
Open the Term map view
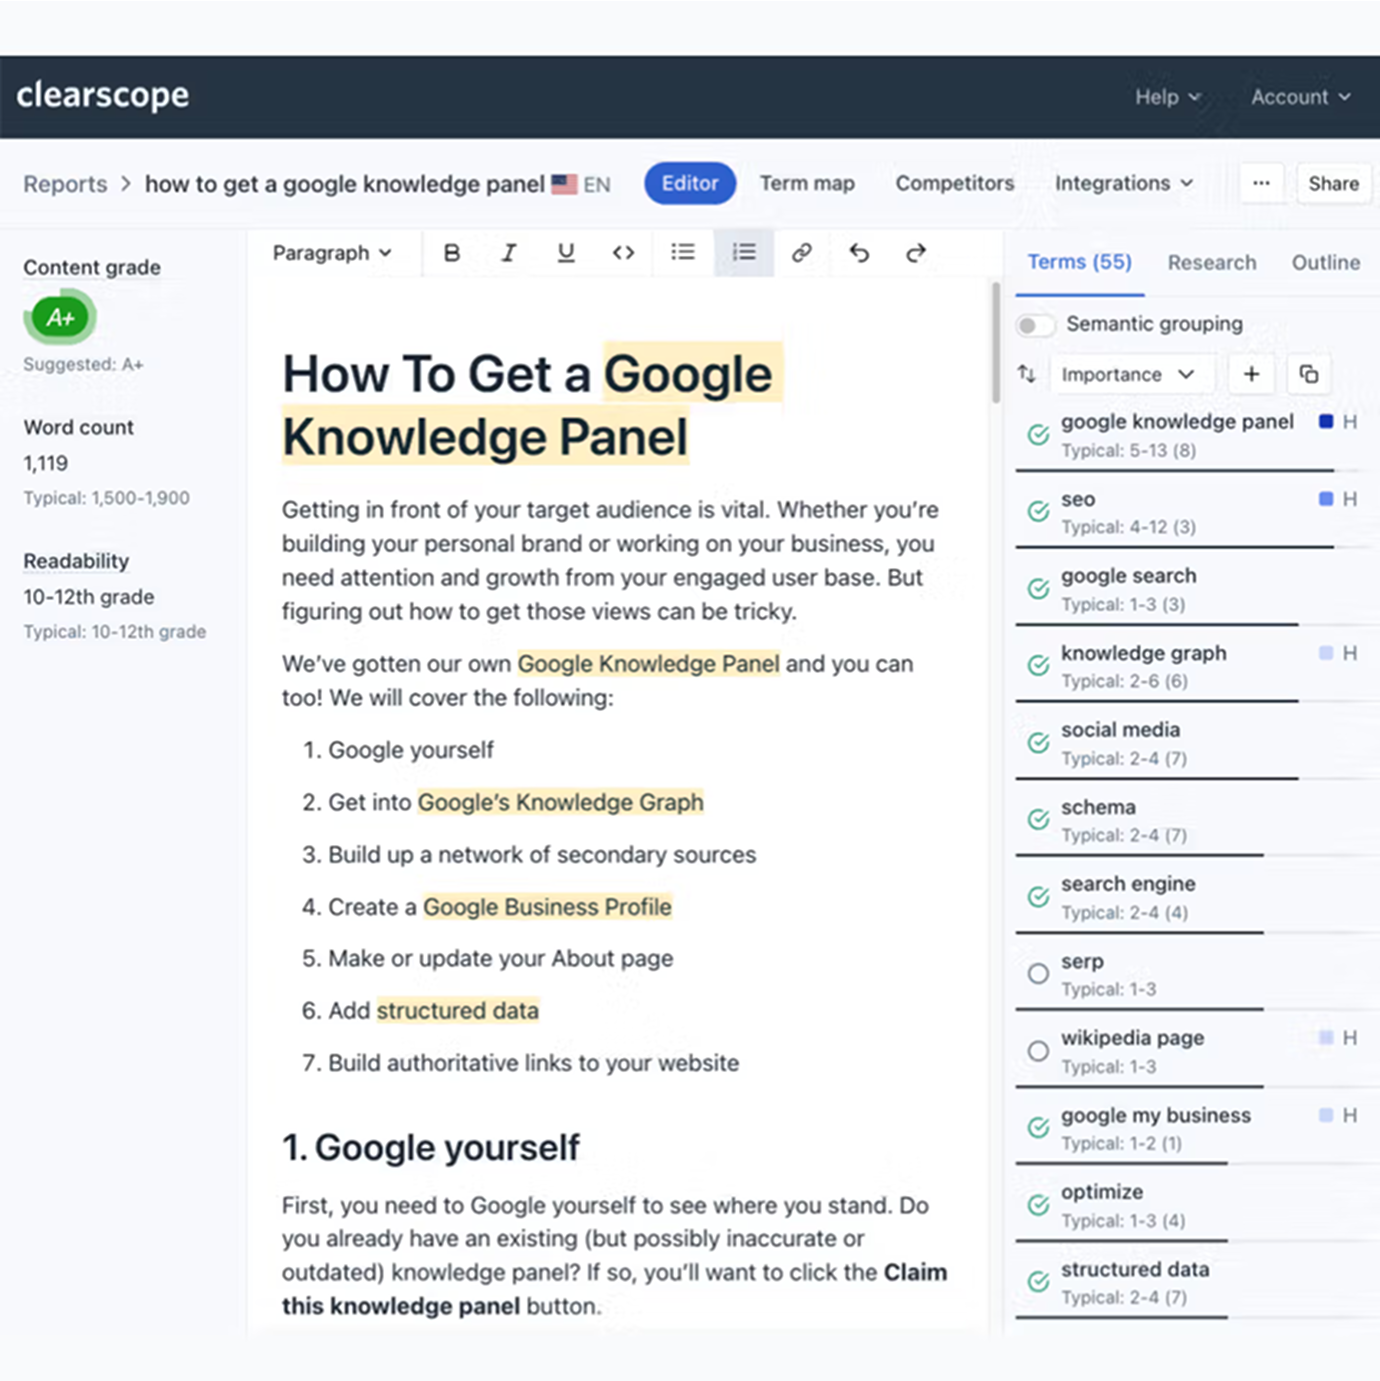[x=806, y=183]
